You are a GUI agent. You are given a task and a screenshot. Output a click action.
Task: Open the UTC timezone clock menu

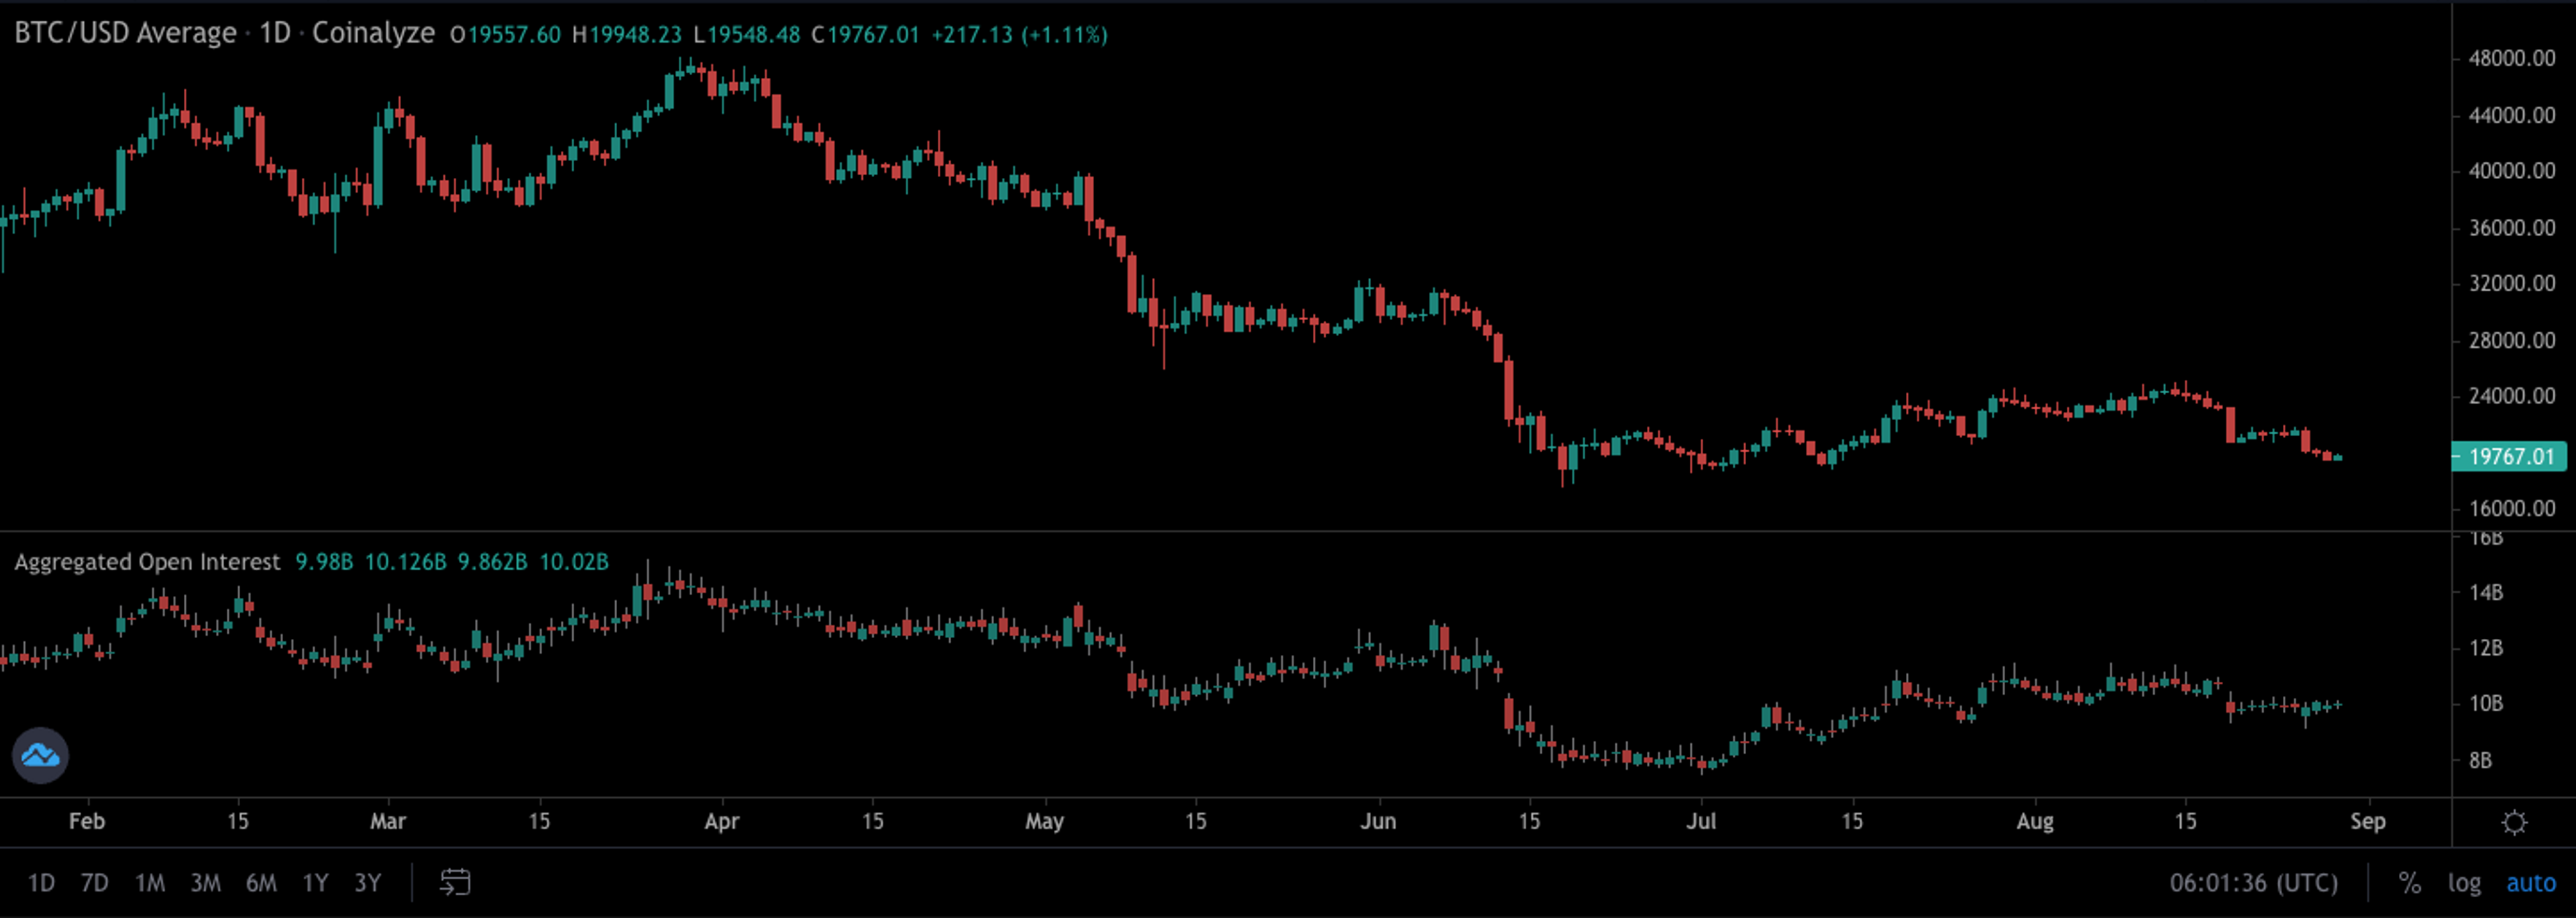point(2253,883)
